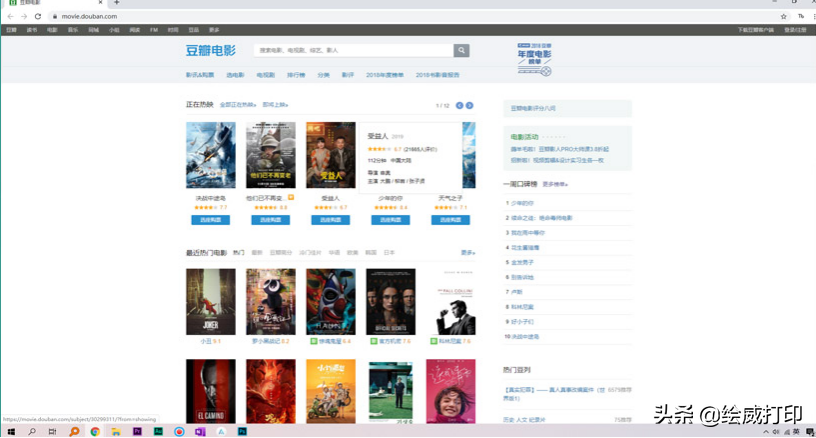Screen dimensions: 816x438
Task: Open a new browser tab with plus
Action: pyautogui.click(x=117, y=3)
